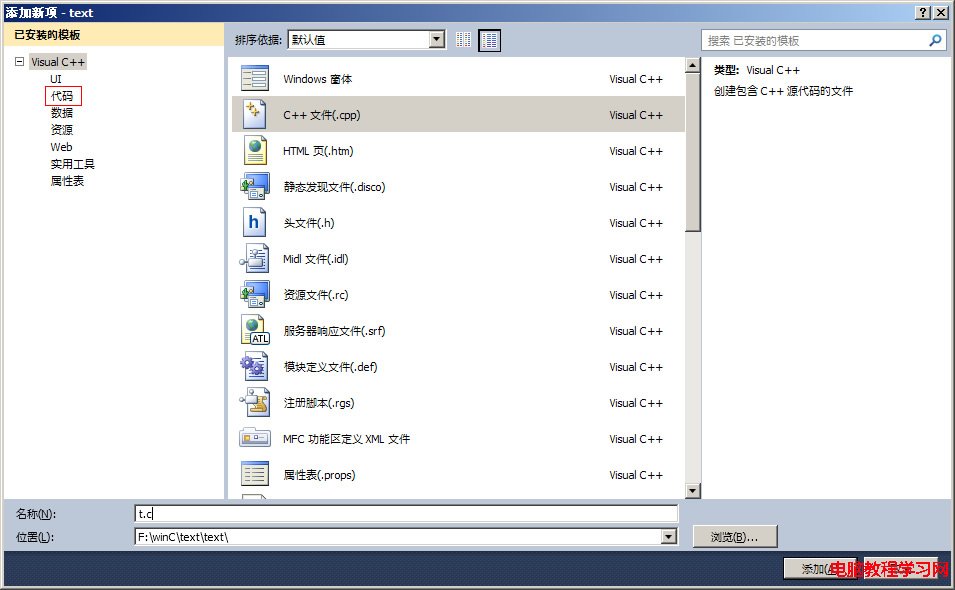Image resolution: width=955 pixels, height=590 pixels.
Task: Click the help question mark button
Action: [x=924, y=12]
